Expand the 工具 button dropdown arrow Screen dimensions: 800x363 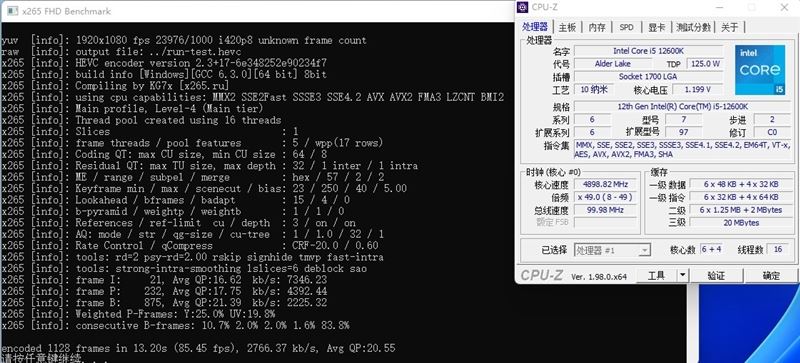(x=683, y=276)
